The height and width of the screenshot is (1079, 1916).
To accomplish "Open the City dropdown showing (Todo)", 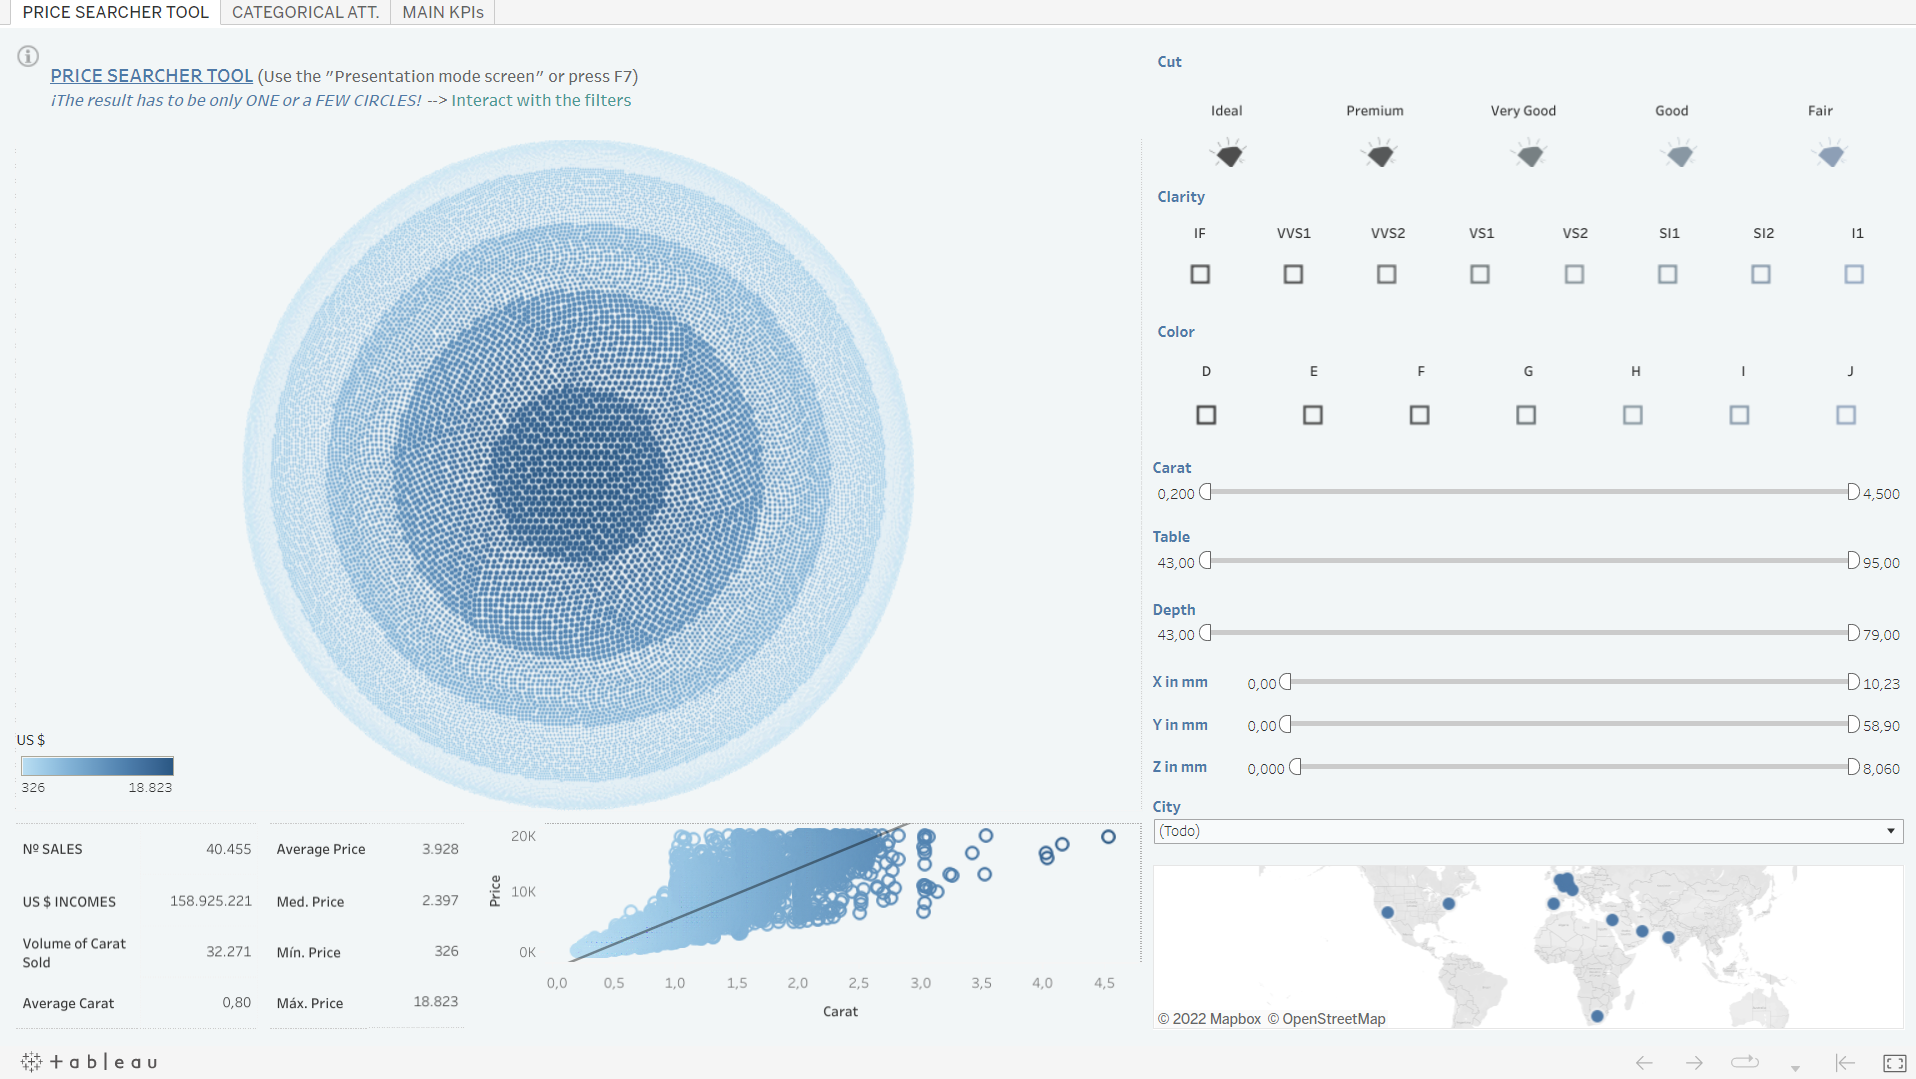I will tap(1528, 831).
